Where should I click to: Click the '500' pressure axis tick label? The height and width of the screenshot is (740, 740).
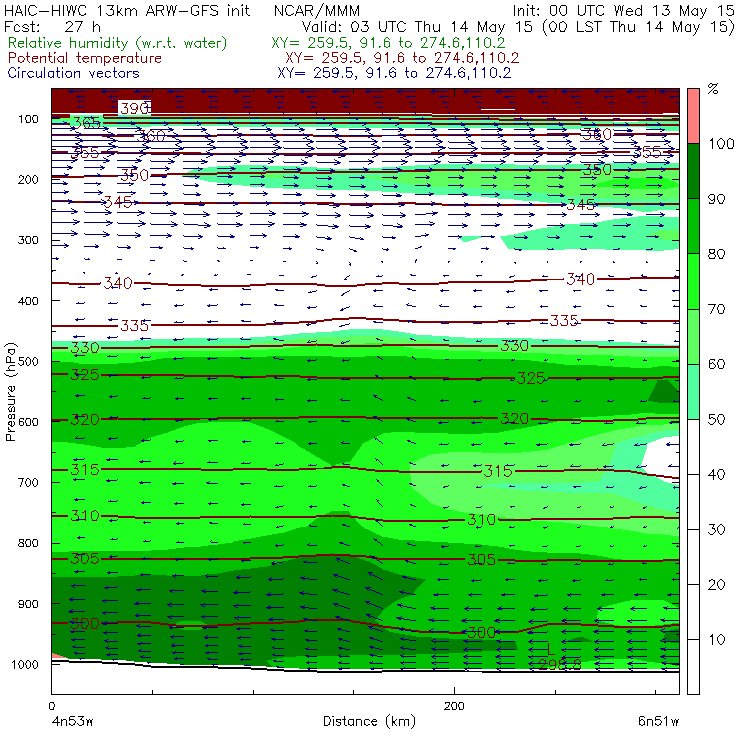click(x=28, y=362)
